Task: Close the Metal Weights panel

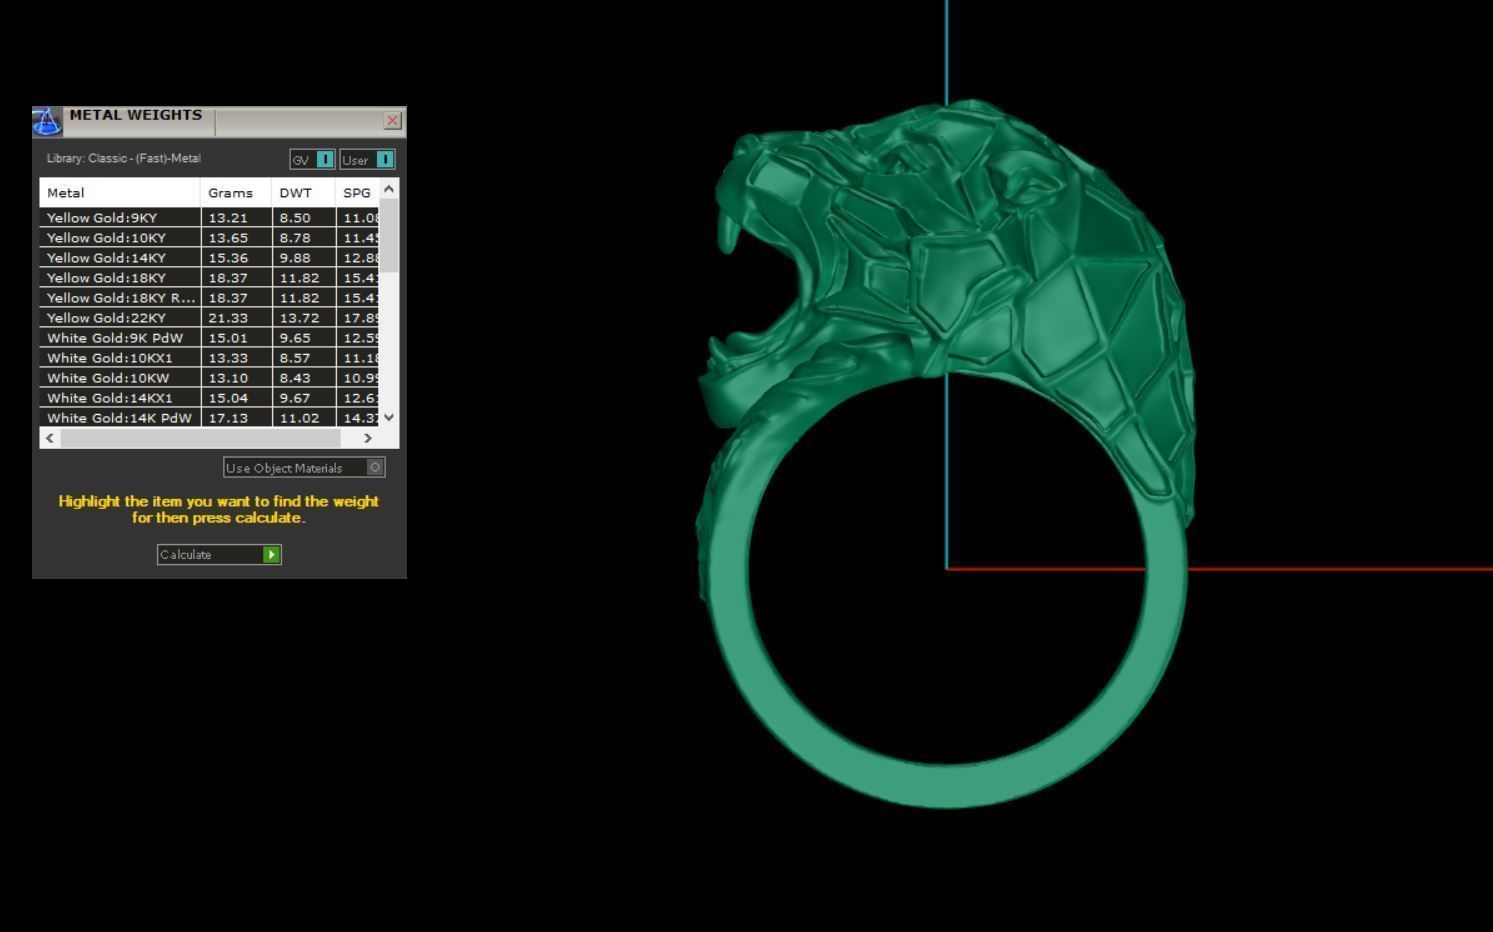Action: [393, 121]
